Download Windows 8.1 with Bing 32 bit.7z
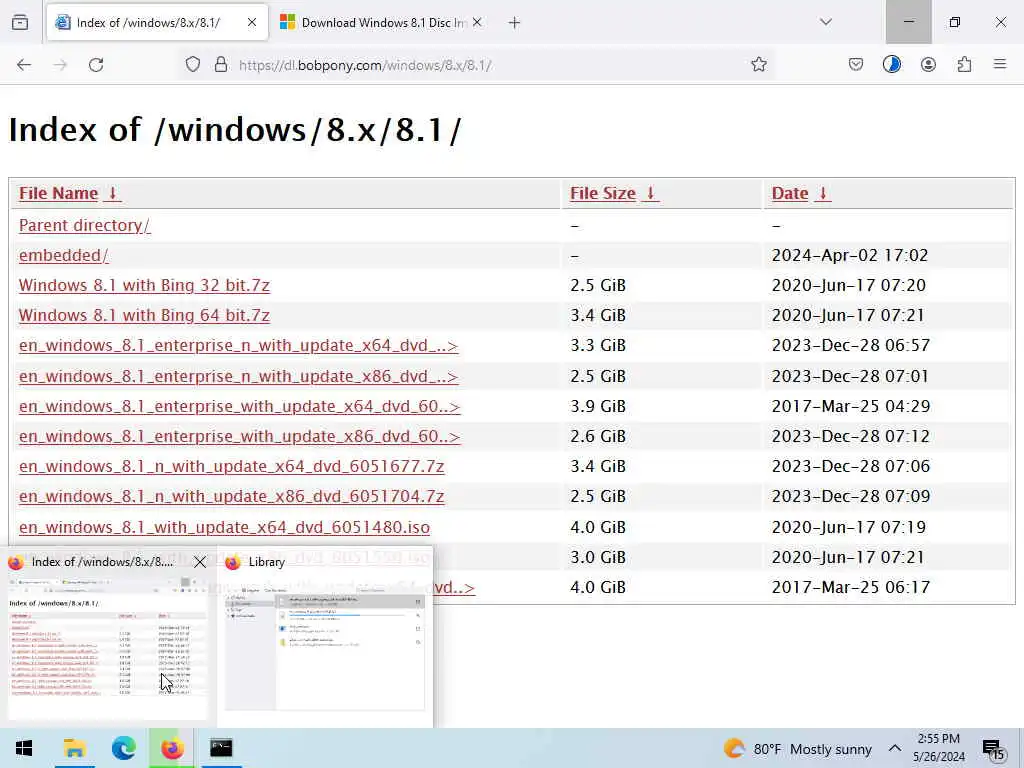Image resolution: width=1024 pixels, height=768 pixels. (144, 285)
